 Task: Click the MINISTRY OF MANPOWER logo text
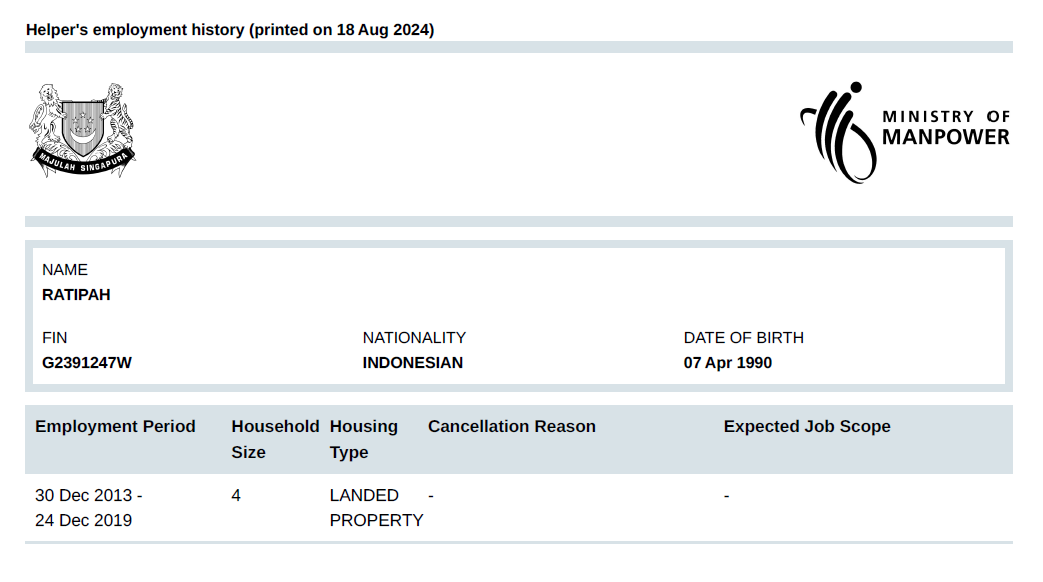coord(945,127)
